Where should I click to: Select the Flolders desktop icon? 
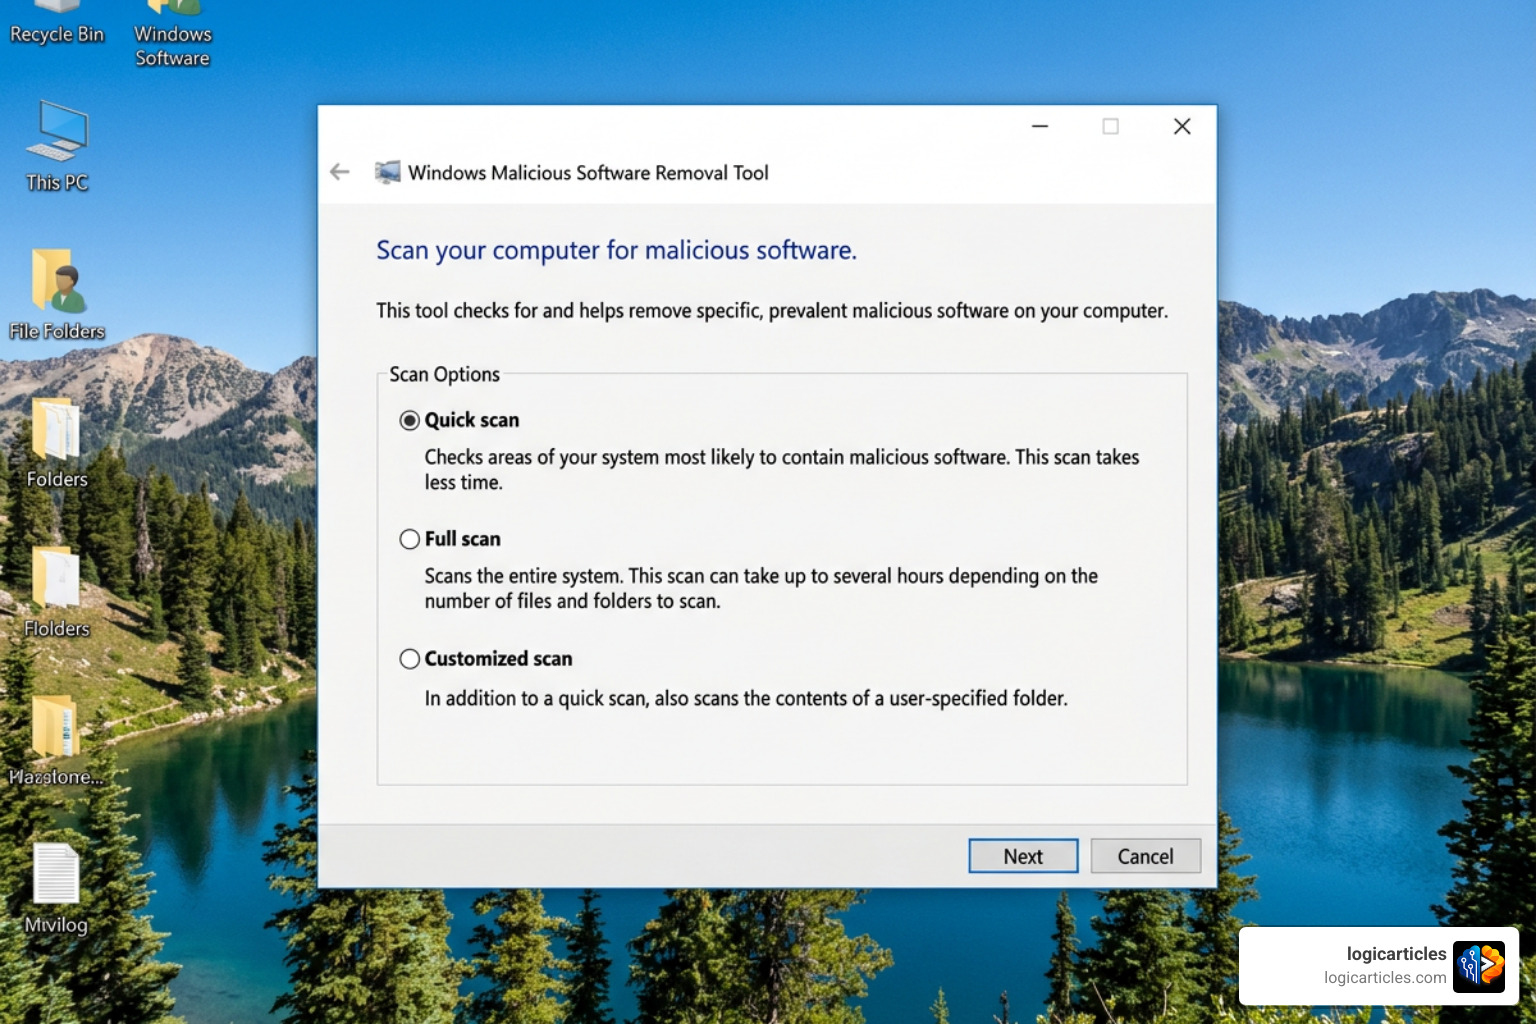(57, 592)
